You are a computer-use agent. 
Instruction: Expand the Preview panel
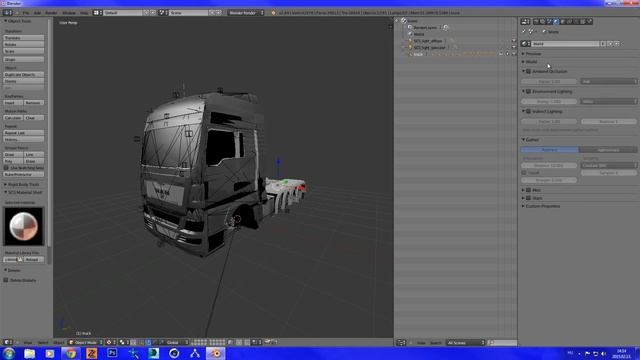523,54
